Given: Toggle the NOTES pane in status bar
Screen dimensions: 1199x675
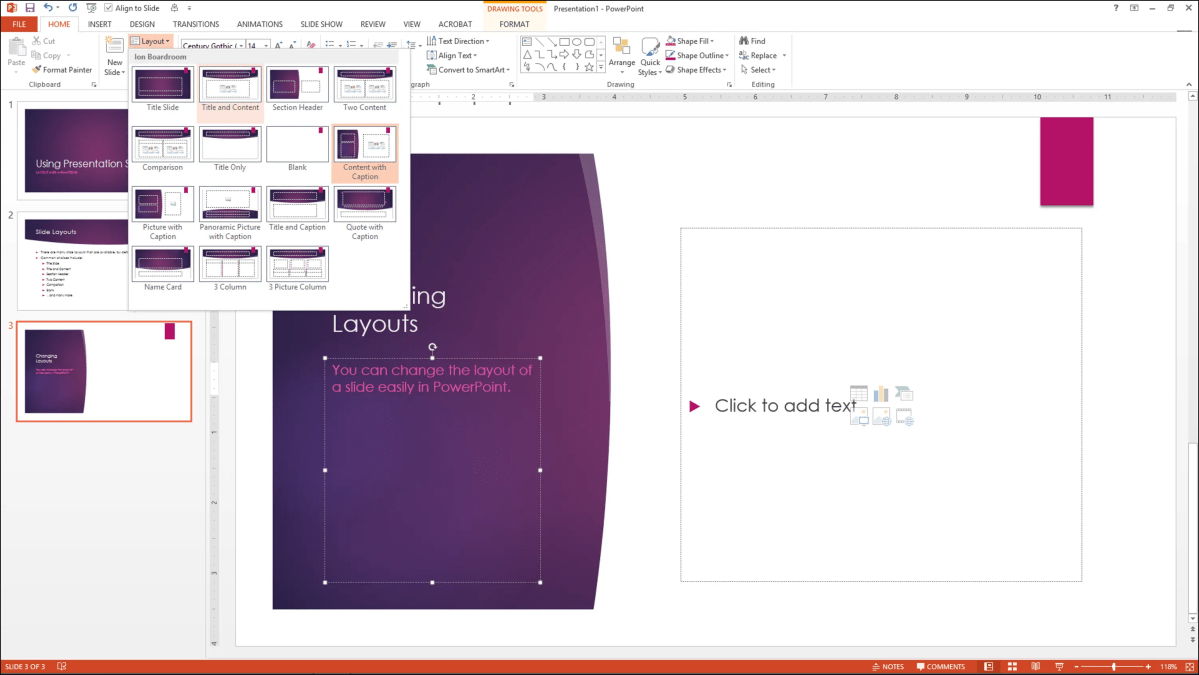Looking at the screenshot, I should [888, 667].
